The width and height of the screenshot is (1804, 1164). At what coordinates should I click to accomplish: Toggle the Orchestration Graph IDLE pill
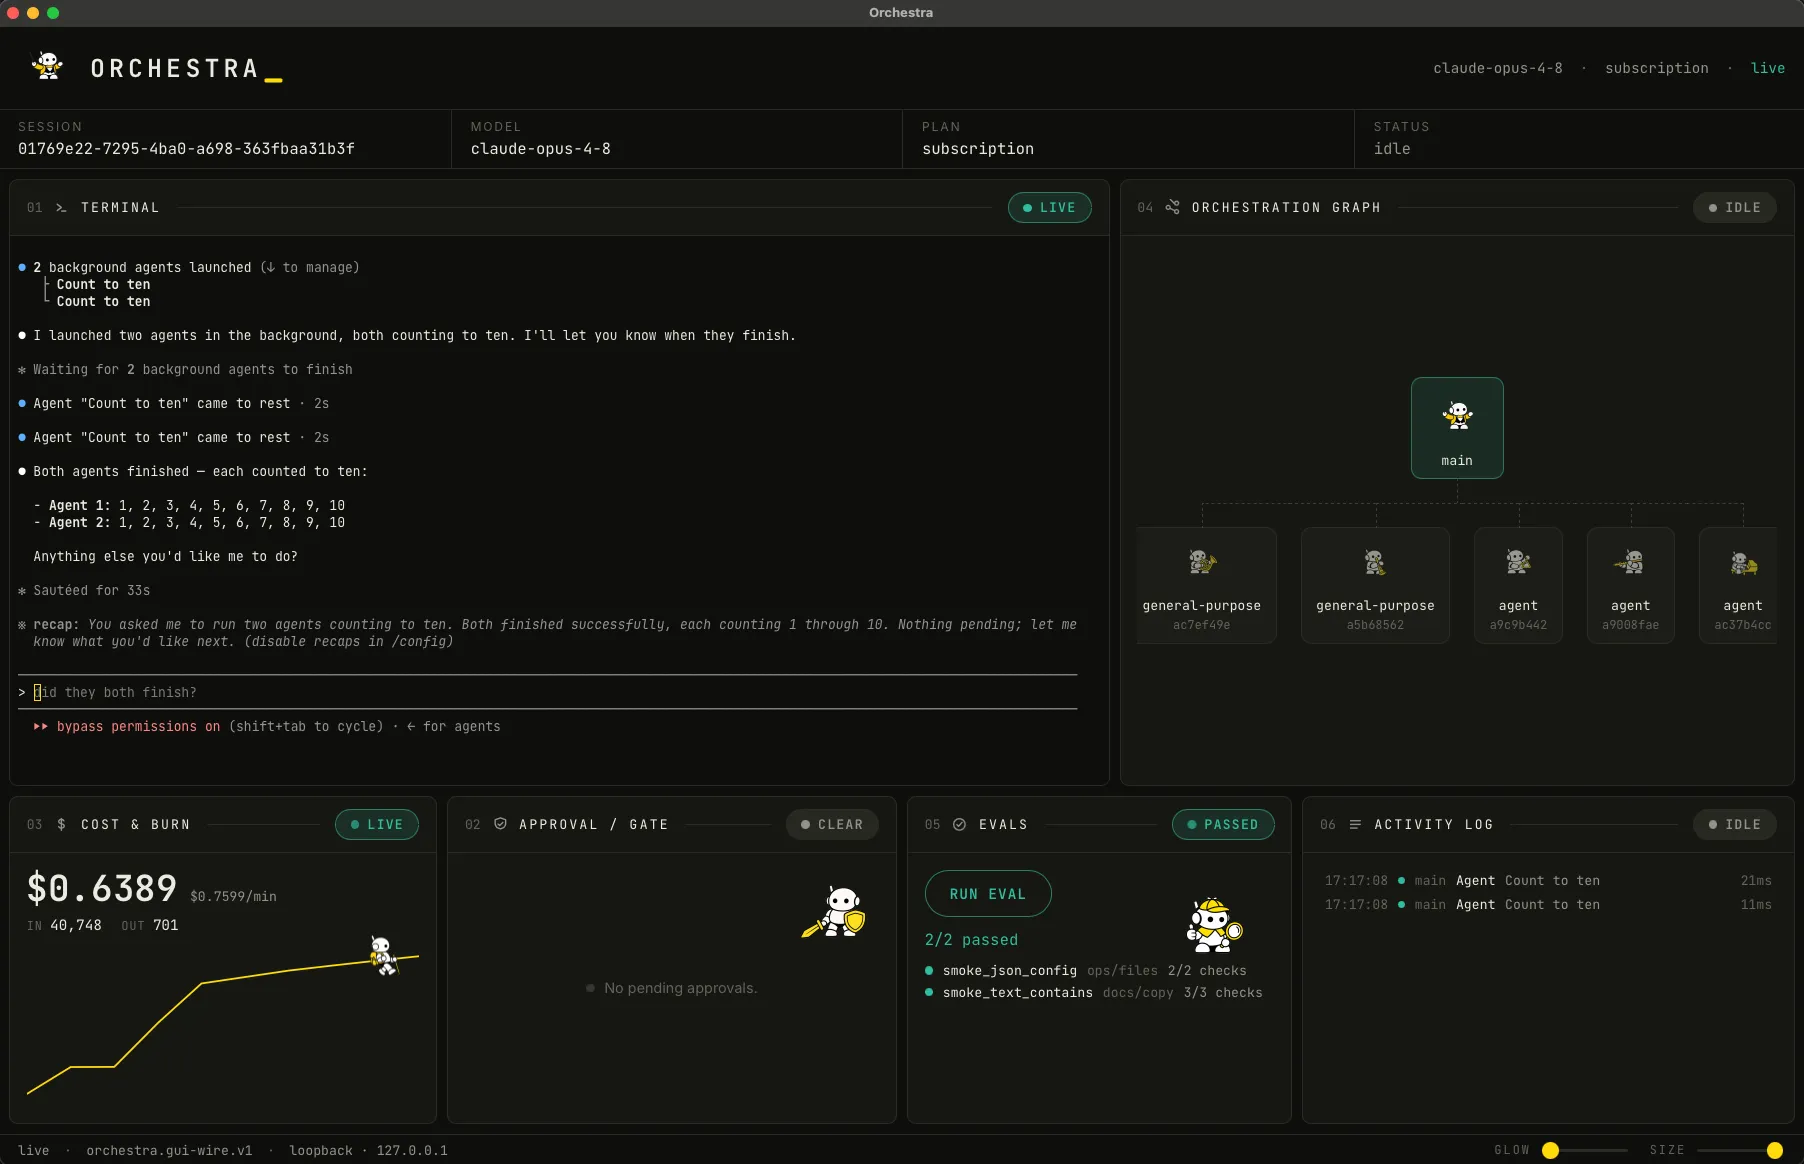(x=1734, y=208)
